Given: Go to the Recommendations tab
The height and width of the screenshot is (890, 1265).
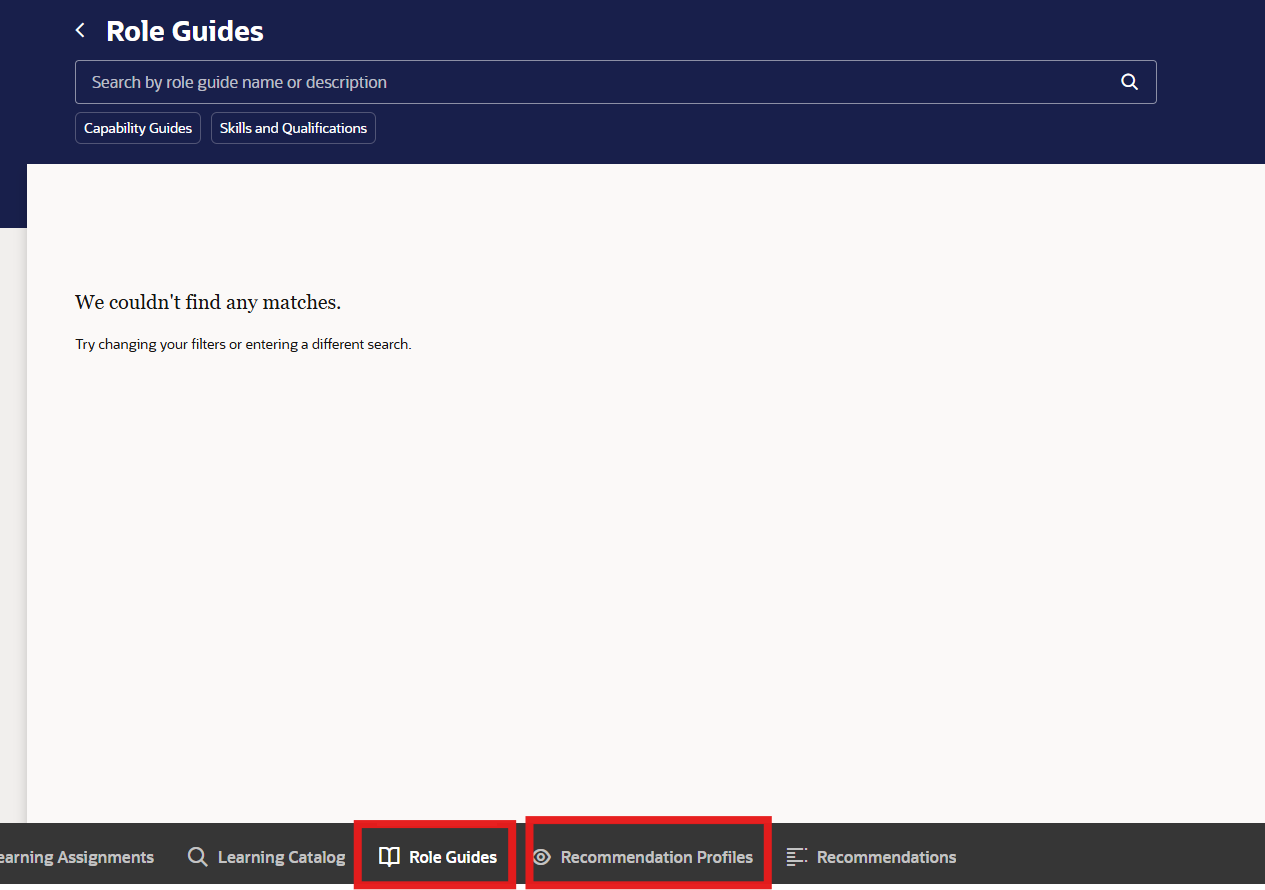Looking at the screenshot, I should click(x=871, y=857).
